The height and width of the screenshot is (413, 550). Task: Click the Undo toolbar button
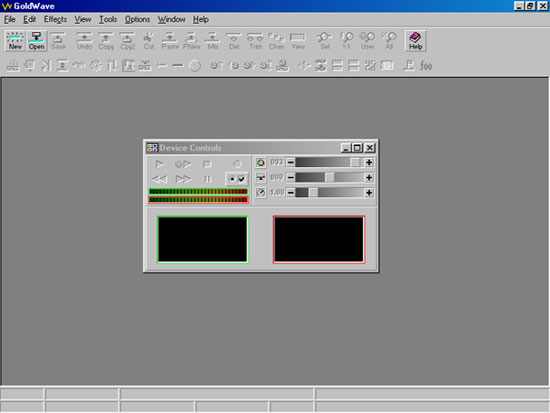click(84, 41)
